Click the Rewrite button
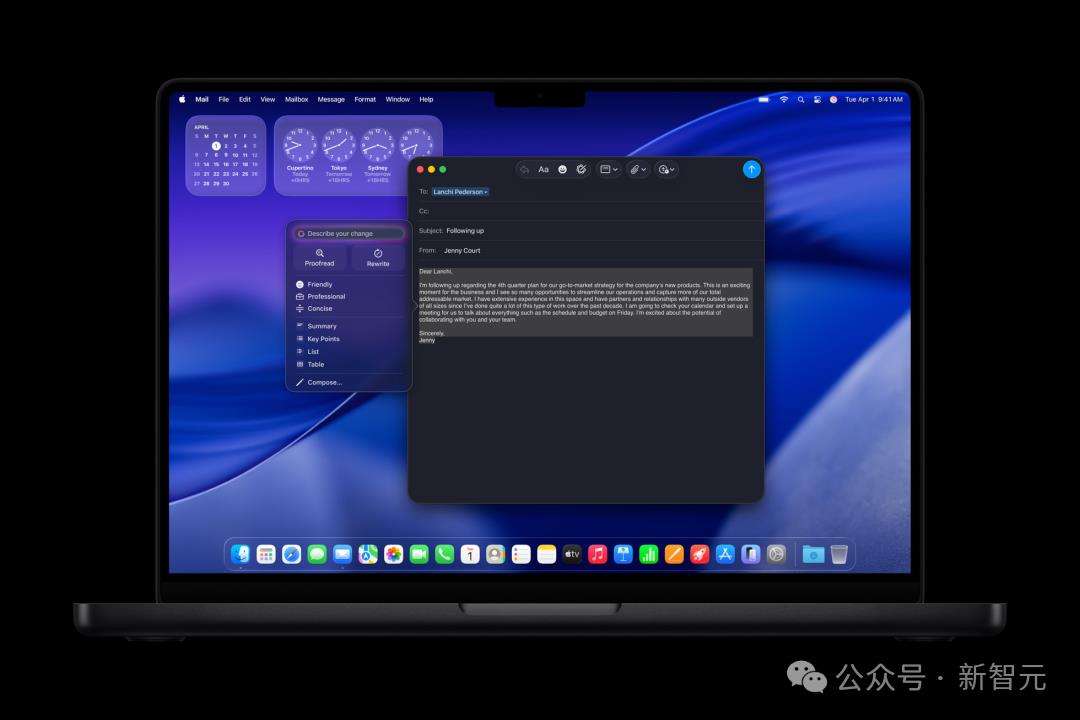 tap(378, 258)
